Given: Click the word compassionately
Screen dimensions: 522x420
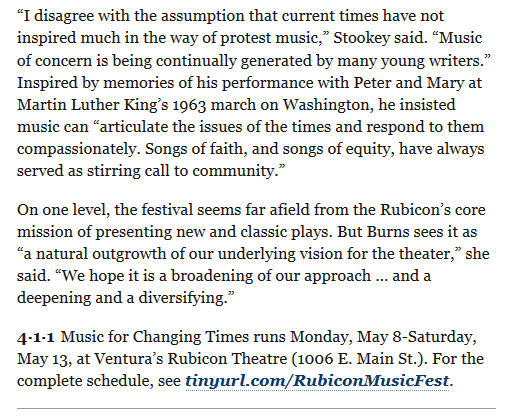Looking at the screenshot, I should click(77, 149).
